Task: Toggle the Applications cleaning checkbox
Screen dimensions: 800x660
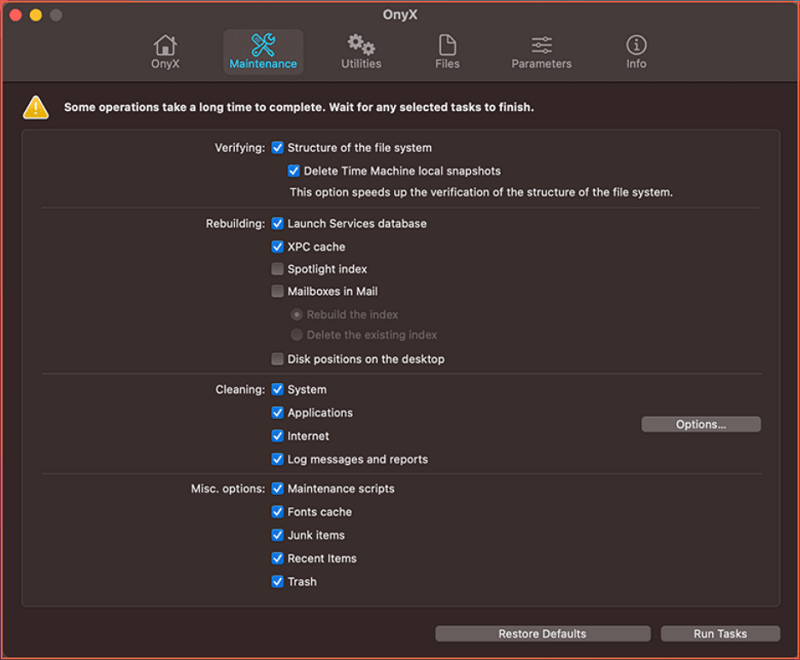Action: pos(278,413)
